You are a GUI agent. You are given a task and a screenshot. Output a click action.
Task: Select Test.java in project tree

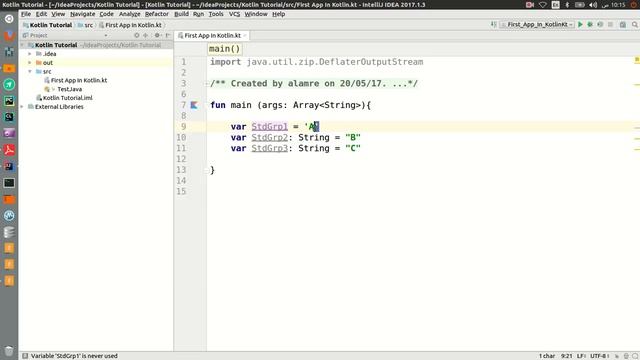(69, 89)
